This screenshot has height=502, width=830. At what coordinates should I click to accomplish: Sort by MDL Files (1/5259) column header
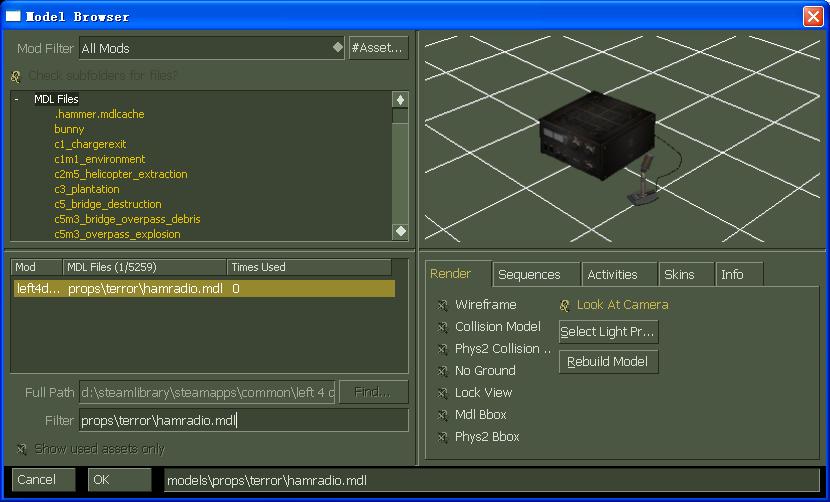click(x=145, y=267)
